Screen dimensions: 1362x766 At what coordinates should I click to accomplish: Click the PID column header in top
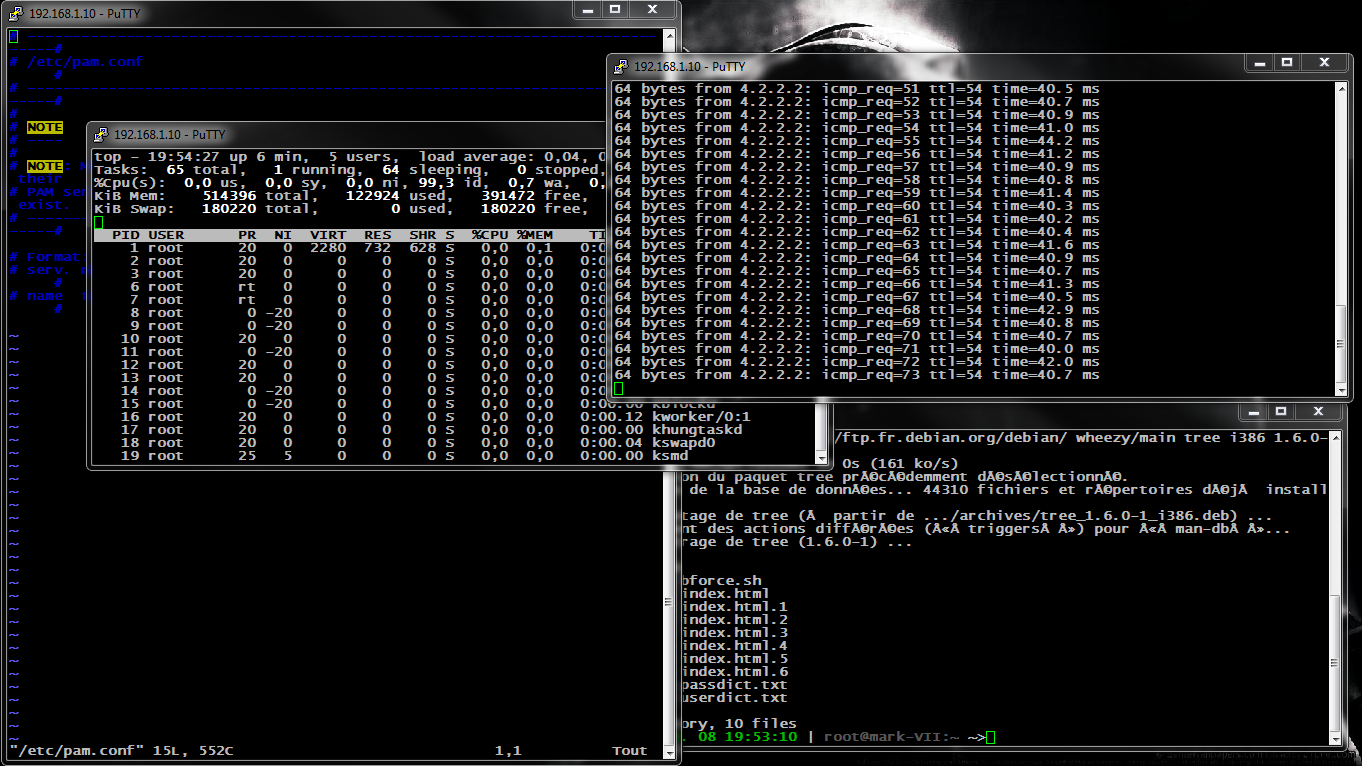[x=125, y=235]
